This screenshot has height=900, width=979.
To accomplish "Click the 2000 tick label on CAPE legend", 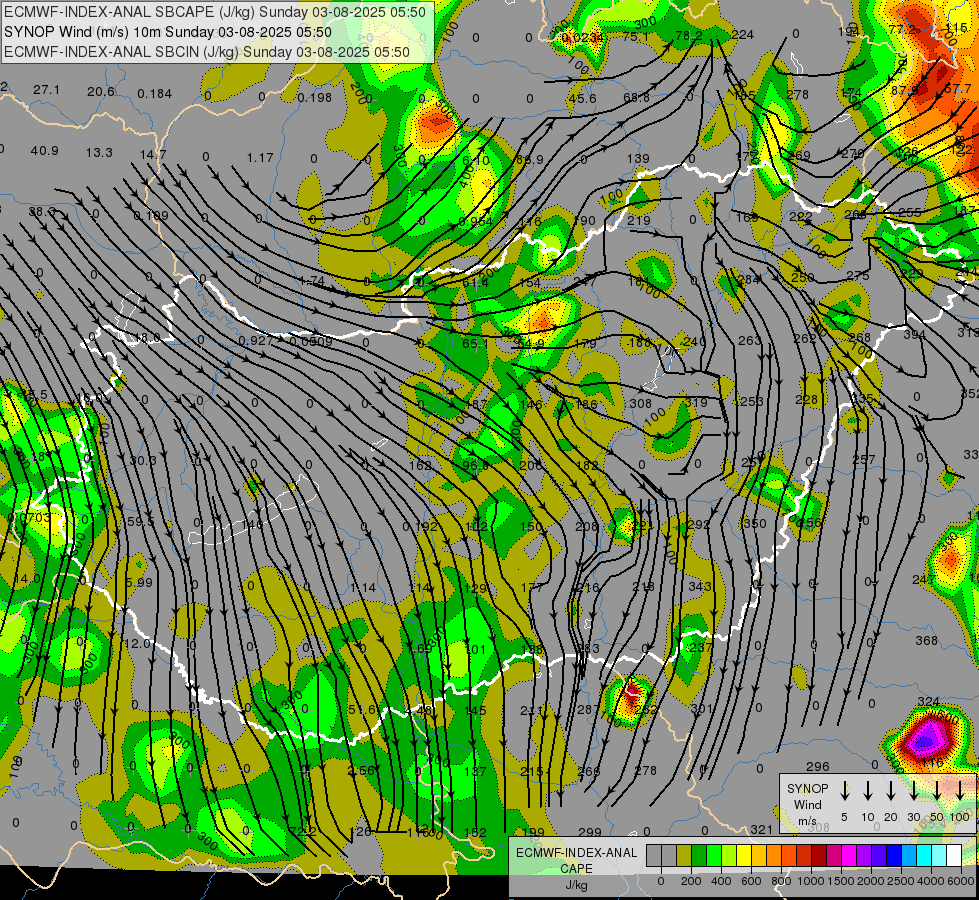I will tap(871, 881).
